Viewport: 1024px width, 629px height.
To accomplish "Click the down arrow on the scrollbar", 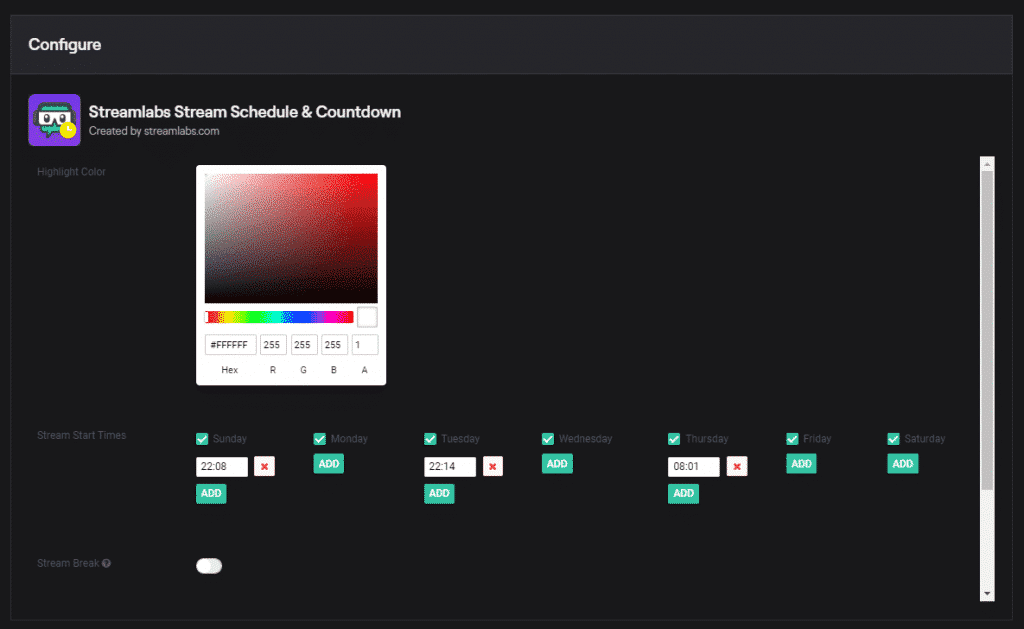I will point(988,593).
